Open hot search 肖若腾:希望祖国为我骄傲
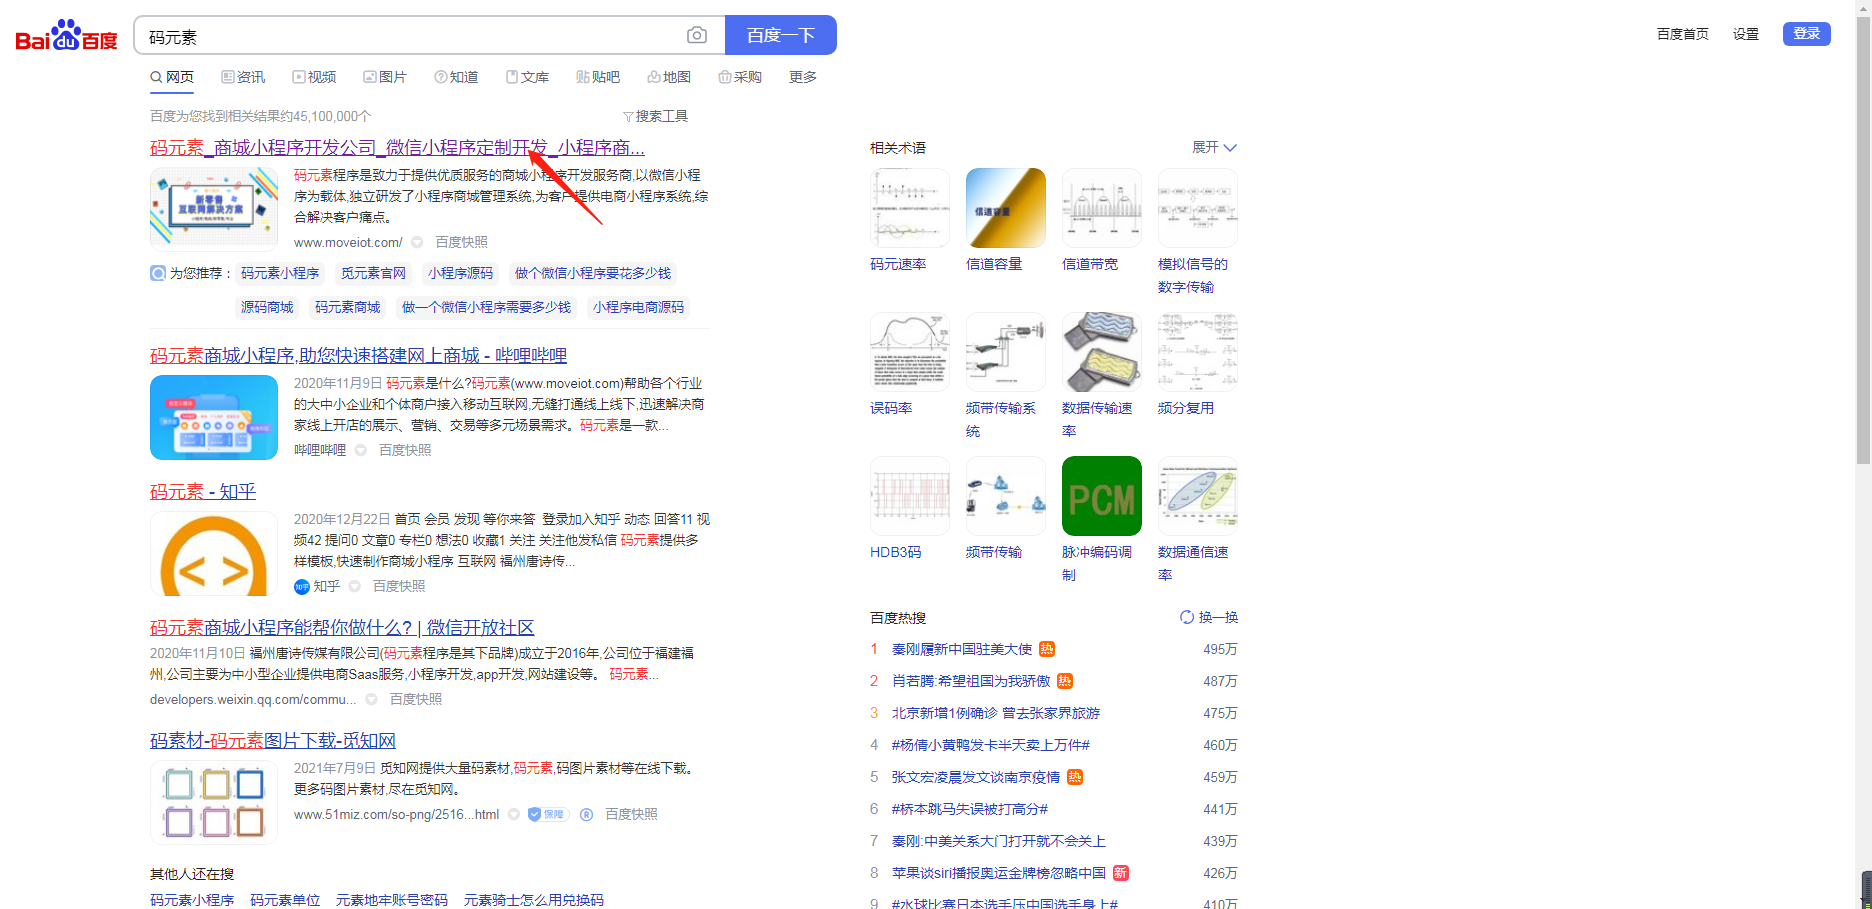The width and height of the screenshot is (1872, 909). click(x=971, y=681)
